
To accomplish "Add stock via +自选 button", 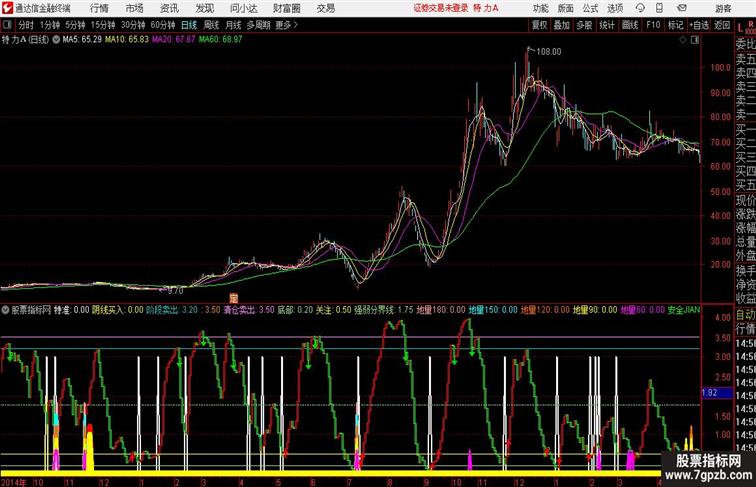I will 699,25.
